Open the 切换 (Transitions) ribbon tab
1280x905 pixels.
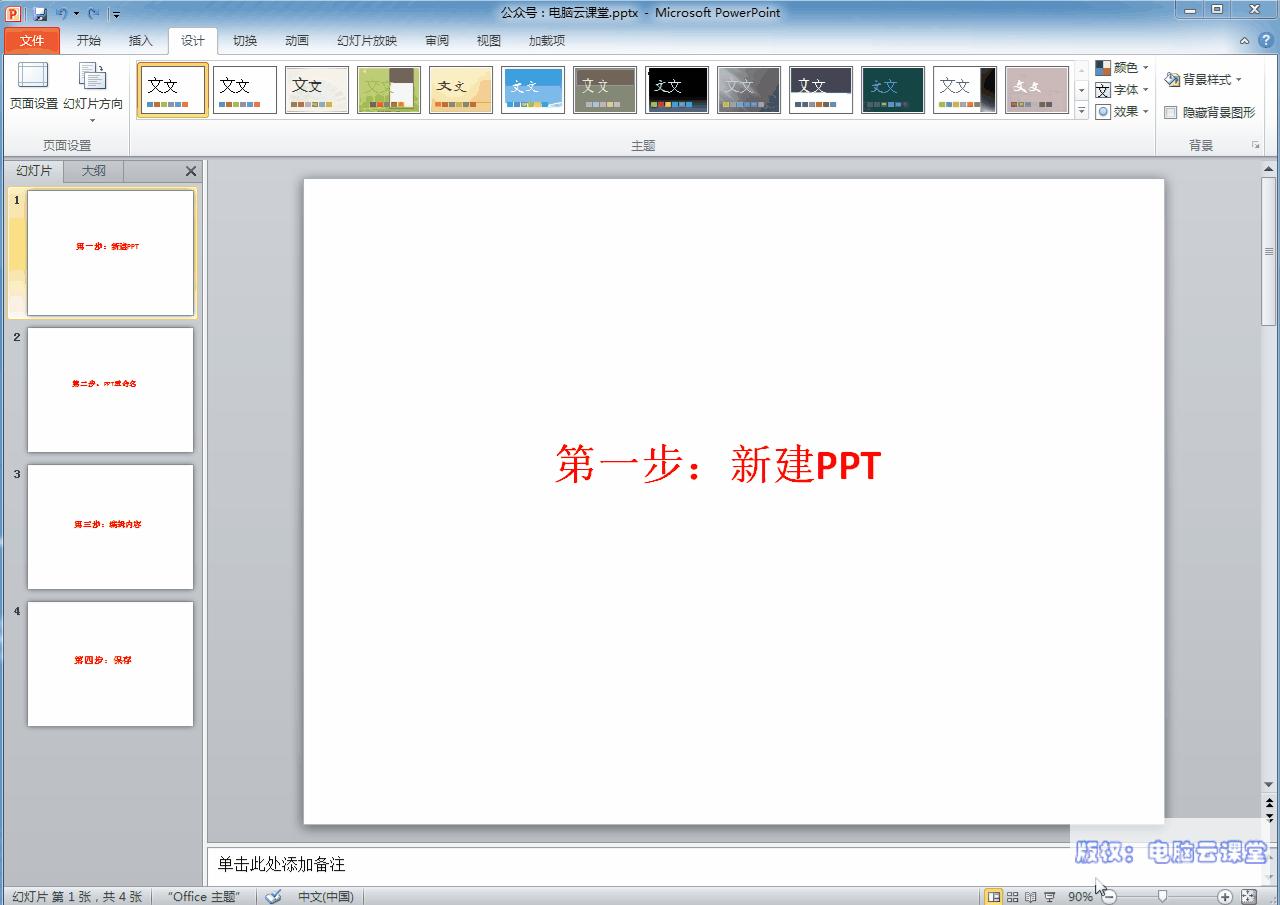pyautogui.click(x=244, y=41)
